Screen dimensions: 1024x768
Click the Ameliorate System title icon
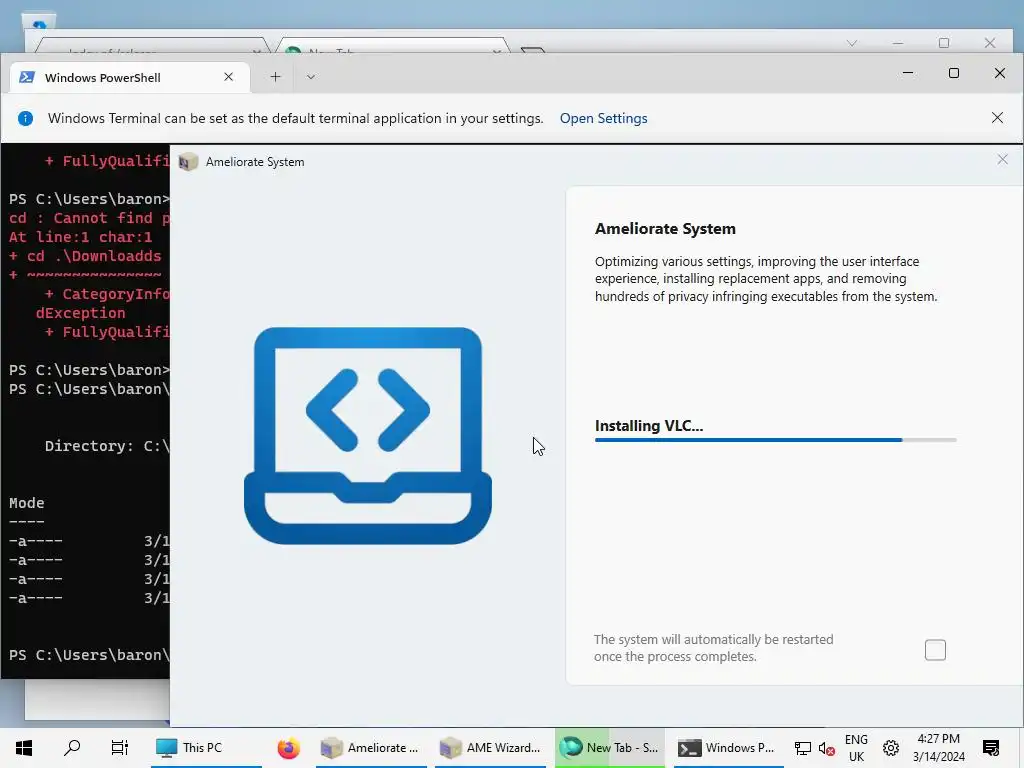pyautogui.click(x=188, y=161)
